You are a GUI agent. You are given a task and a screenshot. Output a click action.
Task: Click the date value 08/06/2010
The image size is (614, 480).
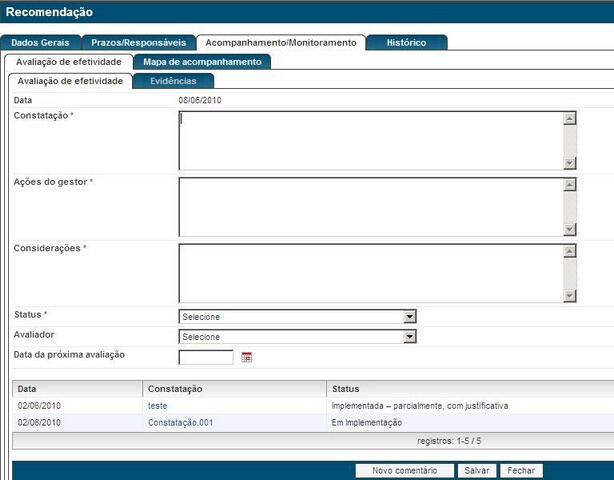pos(200,100)
